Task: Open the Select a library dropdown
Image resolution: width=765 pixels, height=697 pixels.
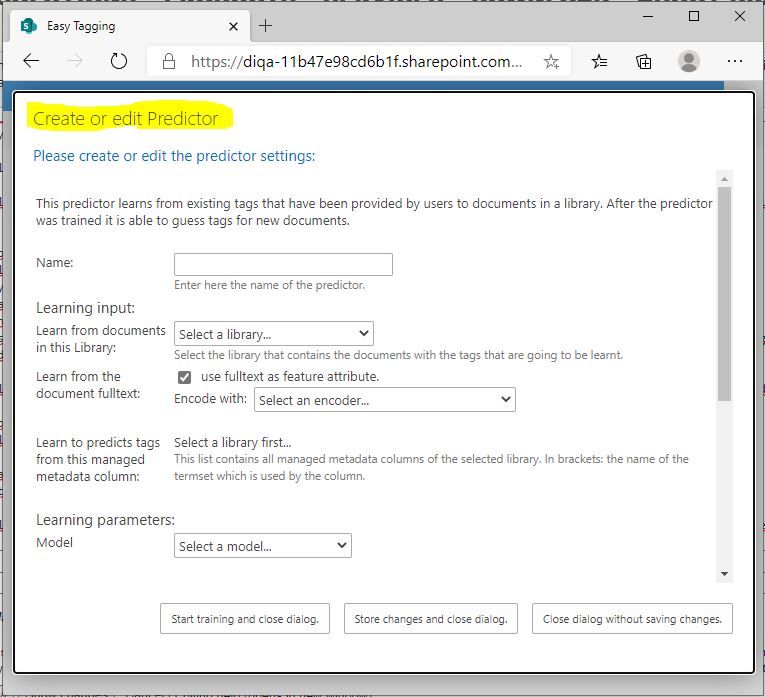Action: [273, 334]
